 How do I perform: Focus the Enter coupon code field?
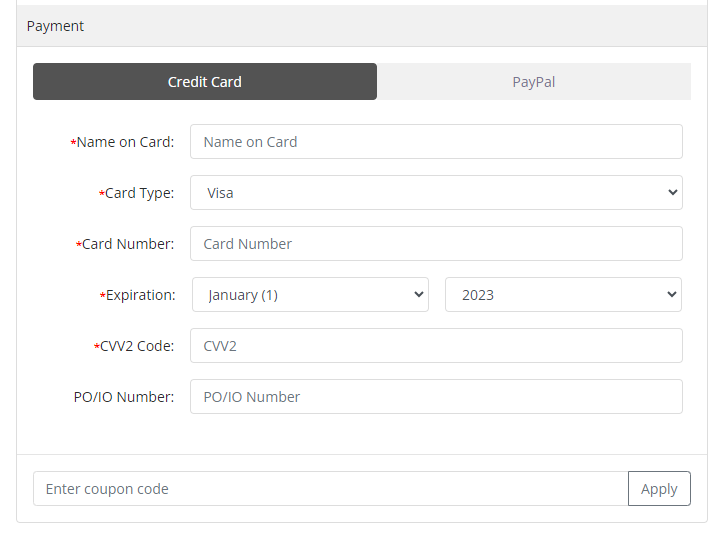pos(330,489)
